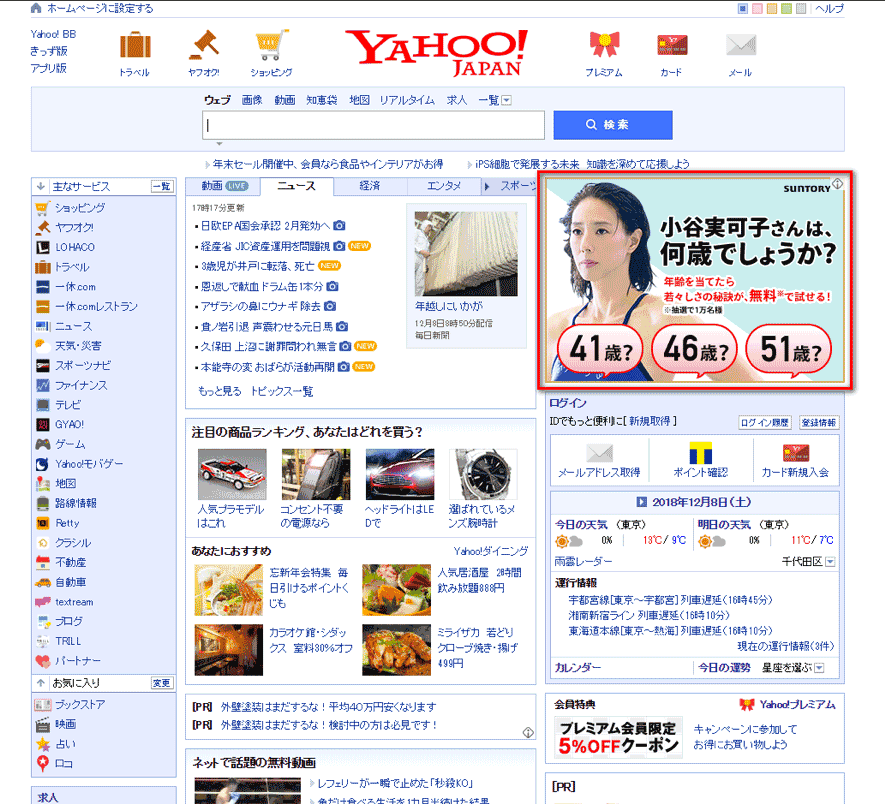Screen dimensions: 885x804
Task: Click the ヤフオク! gavel icon in header
Action: coord(204,46)
